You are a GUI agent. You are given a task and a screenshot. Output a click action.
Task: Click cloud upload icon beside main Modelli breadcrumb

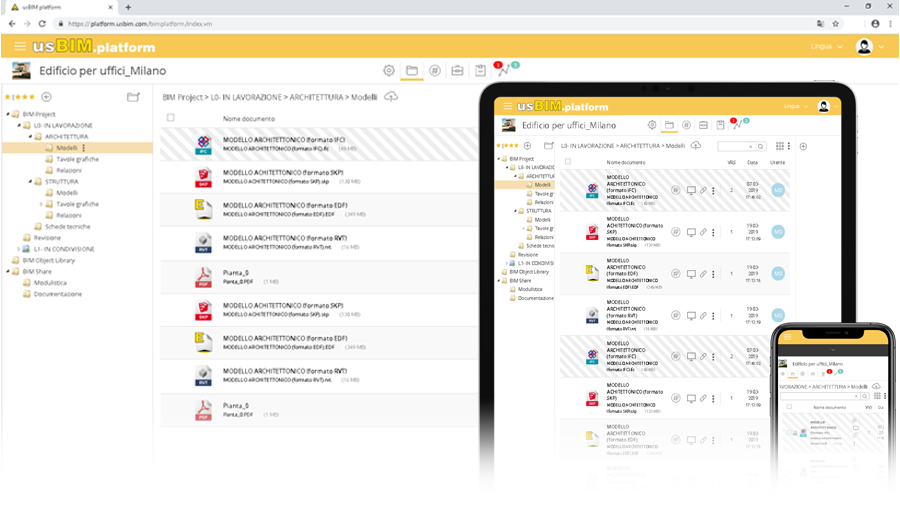(x=391, y=97)
